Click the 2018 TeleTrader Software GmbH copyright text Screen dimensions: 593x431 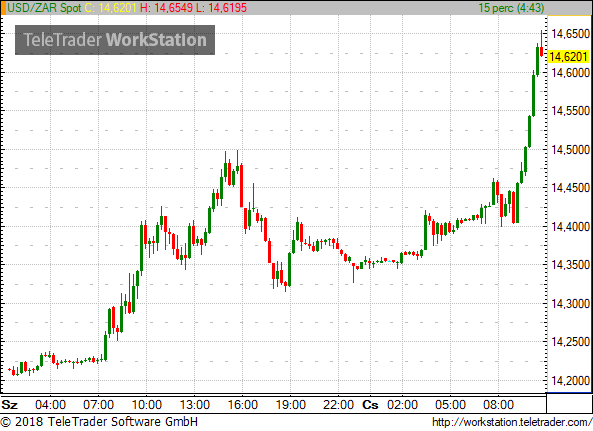(x=99, y=422)
